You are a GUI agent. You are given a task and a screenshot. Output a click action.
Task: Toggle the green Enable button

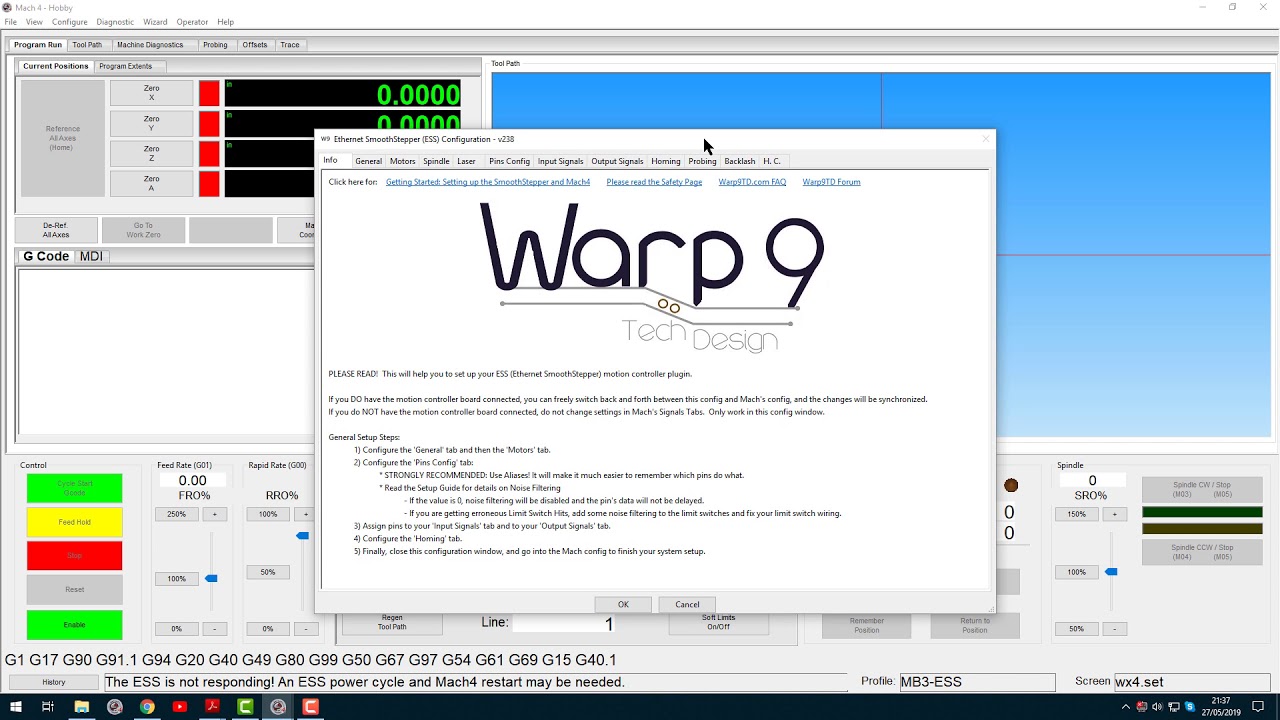pos(74,625)
